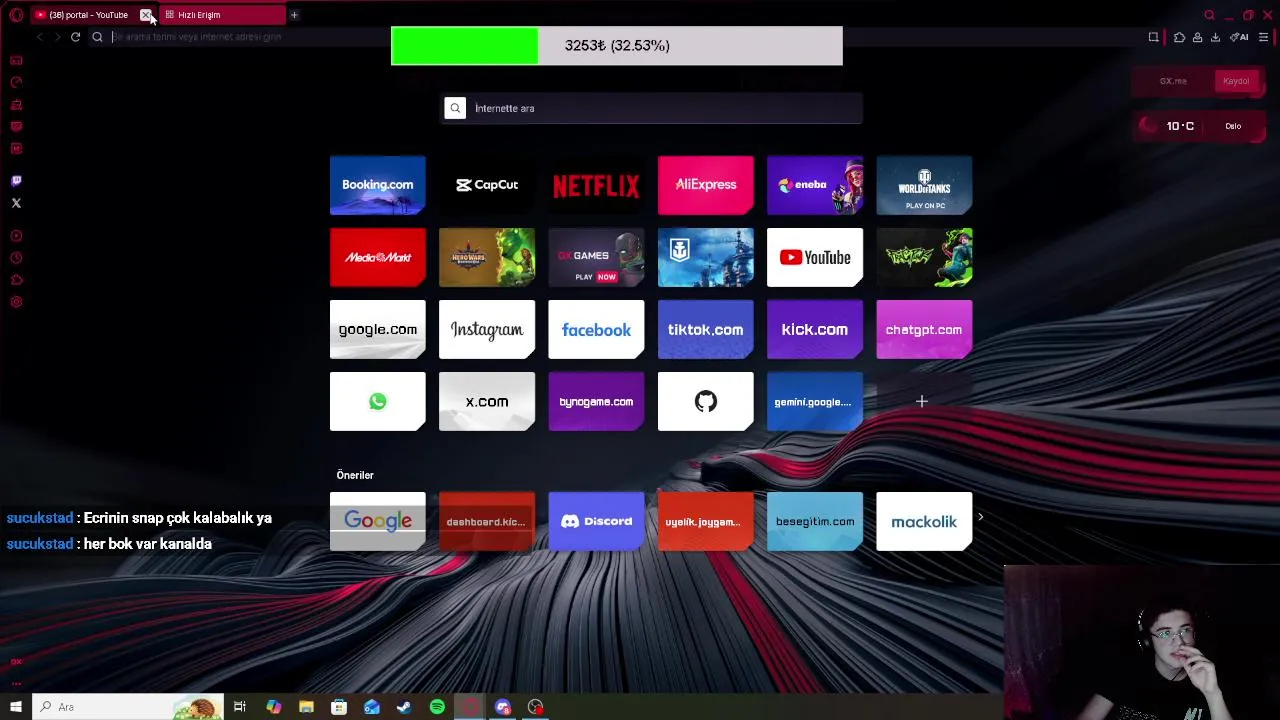This screenshot has height=720, width=1280.
Task: Open Windows Start menu
Action: point(16,707)
